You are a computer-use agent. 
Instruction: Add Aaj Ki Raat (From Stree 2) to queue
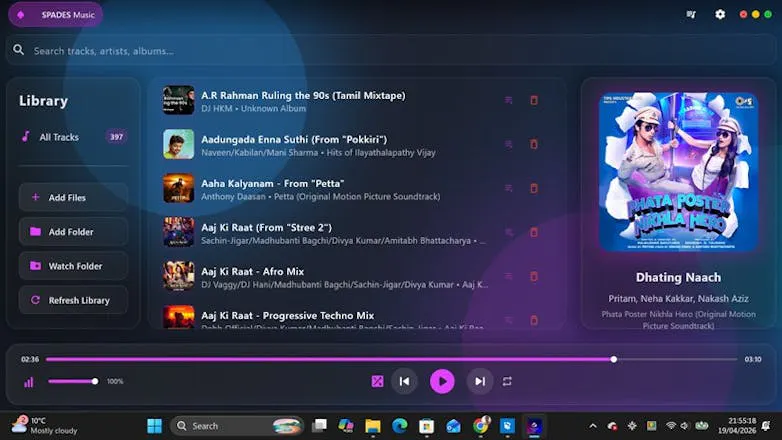tap(508, 232)
